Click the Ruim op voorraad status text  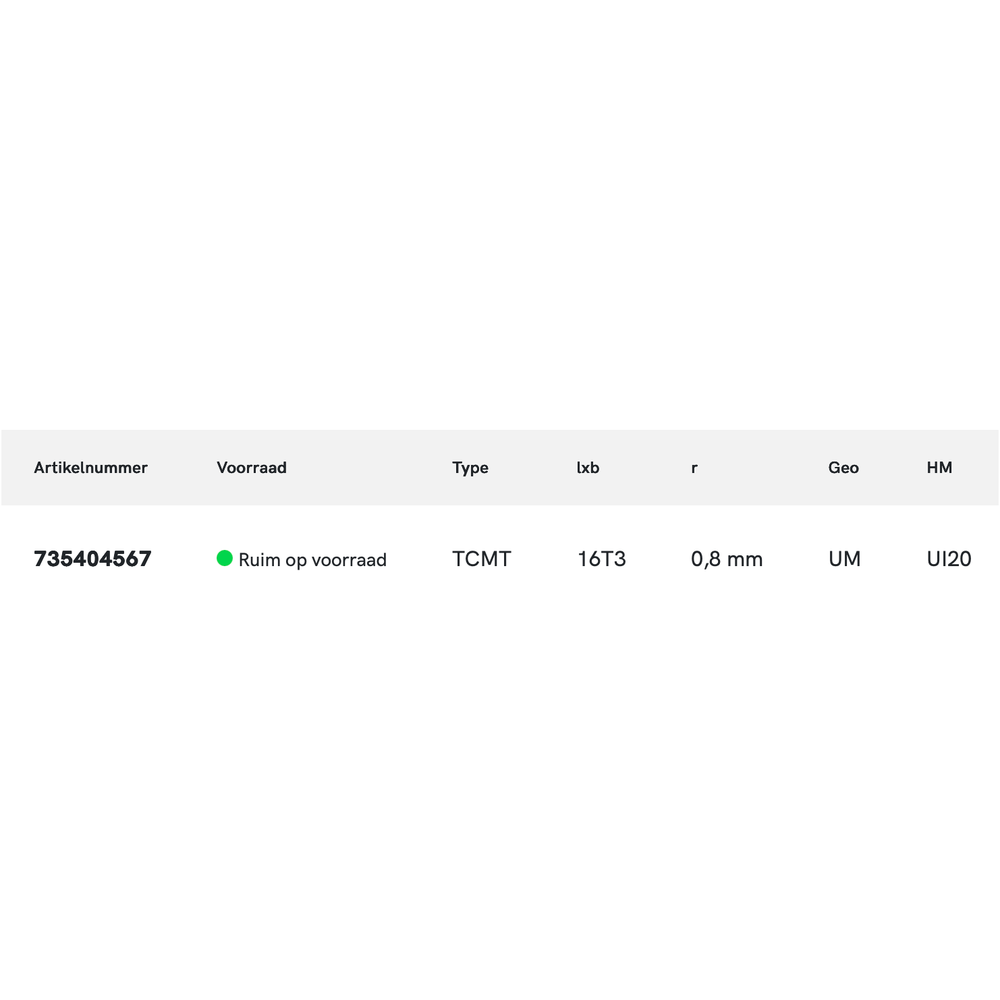[312, 560]
